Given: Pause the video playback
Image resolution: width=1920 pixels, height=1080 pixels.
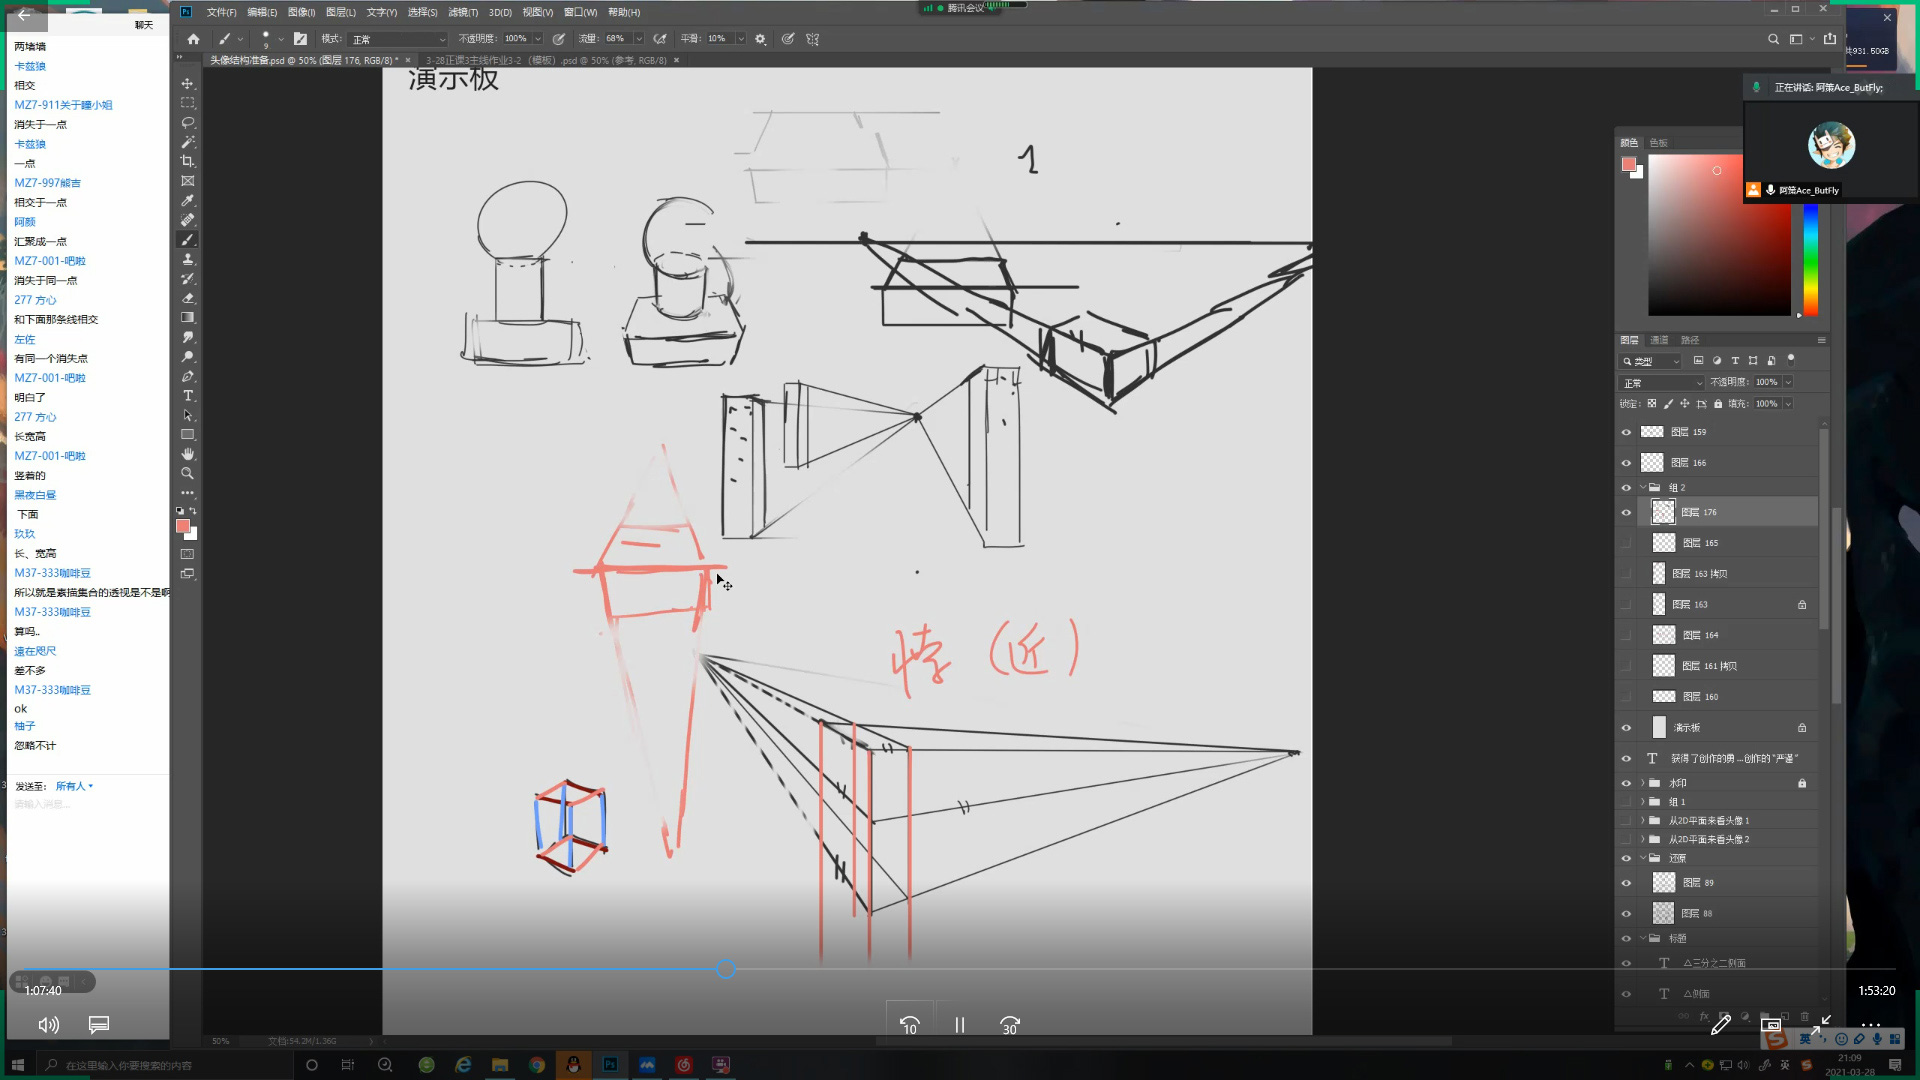Looking at the screenshot, I should pyautogui.click(x=959, y=1025).
